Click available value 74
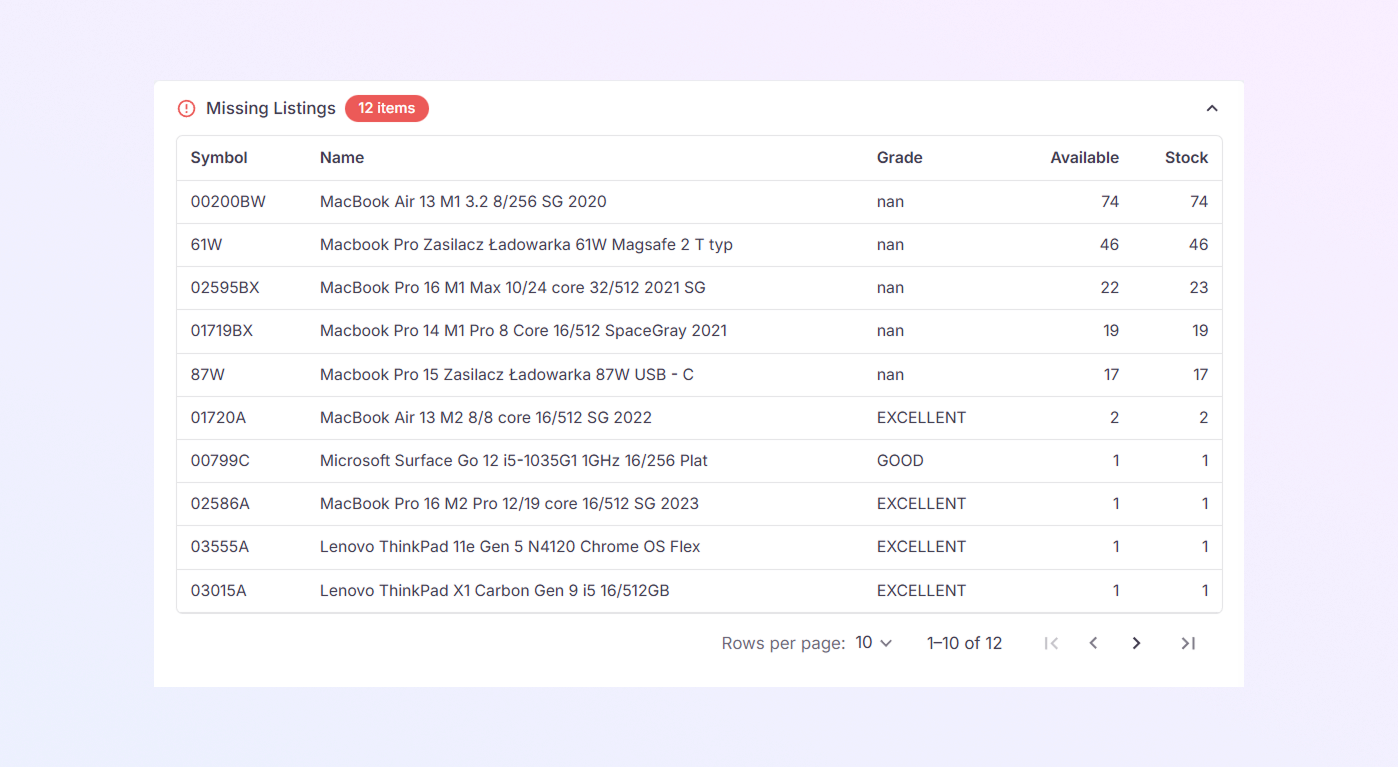The height and width of the screenshot is (767, 1398). point(1110,202)
